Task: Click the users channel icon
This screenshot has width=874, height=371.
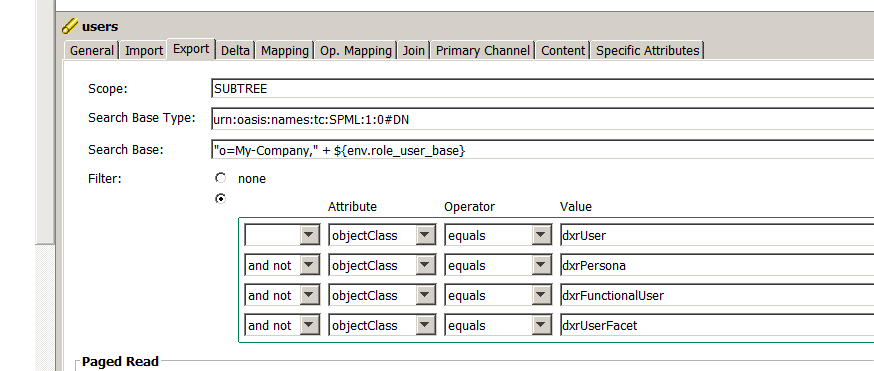Action: (70, 26)
